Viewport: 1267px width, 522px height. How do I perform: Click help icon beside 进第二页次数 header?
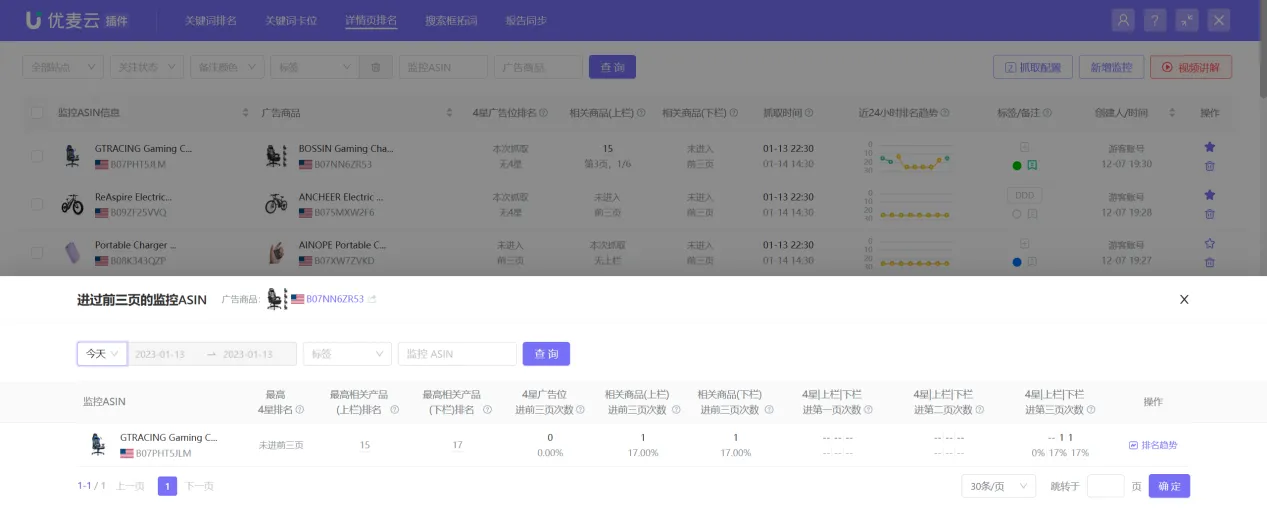pyautogui.click(x=981, y=410)
